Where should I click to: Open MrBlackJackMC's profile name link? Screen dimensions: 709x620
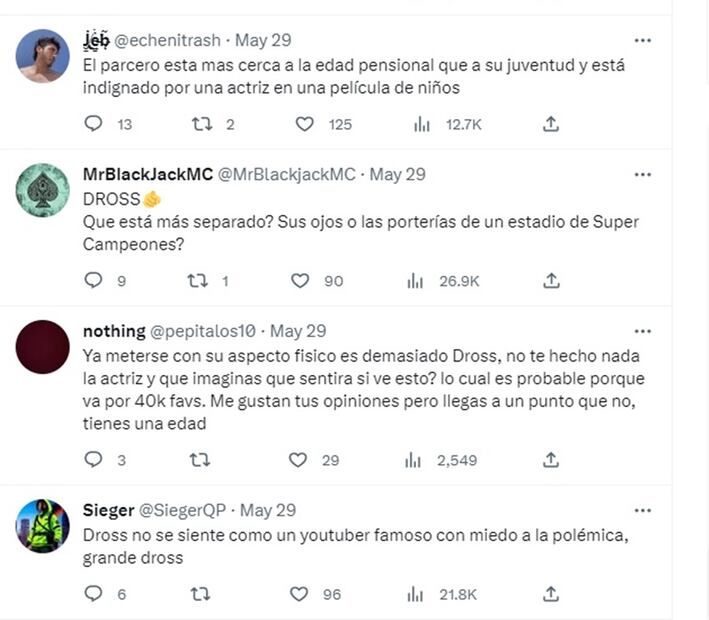[147, 174]
